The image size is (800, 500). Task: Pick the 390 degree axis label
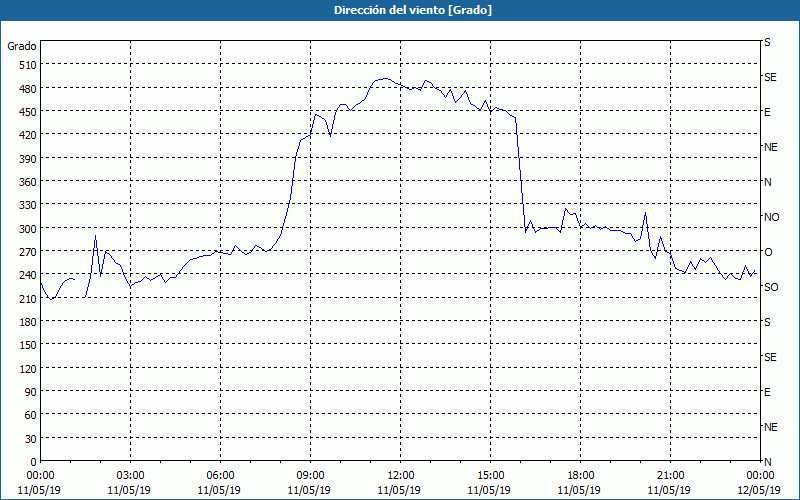(29, 159)
